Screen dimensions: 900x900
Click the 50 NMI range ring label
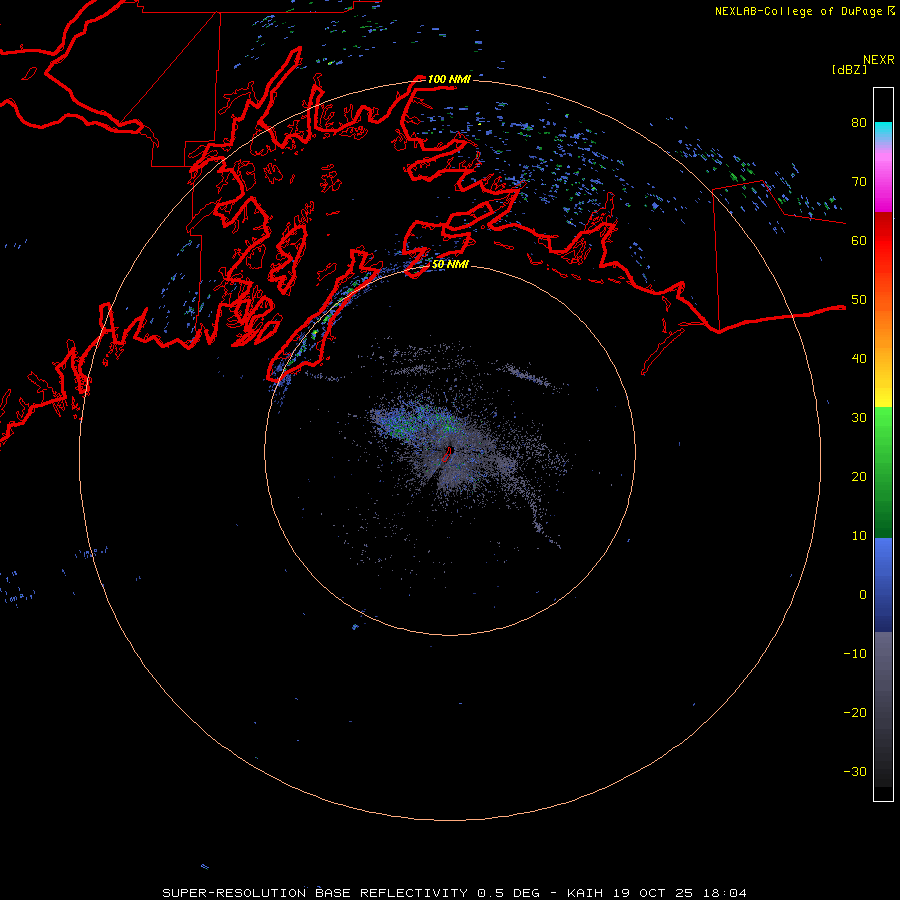pos(450,264)
